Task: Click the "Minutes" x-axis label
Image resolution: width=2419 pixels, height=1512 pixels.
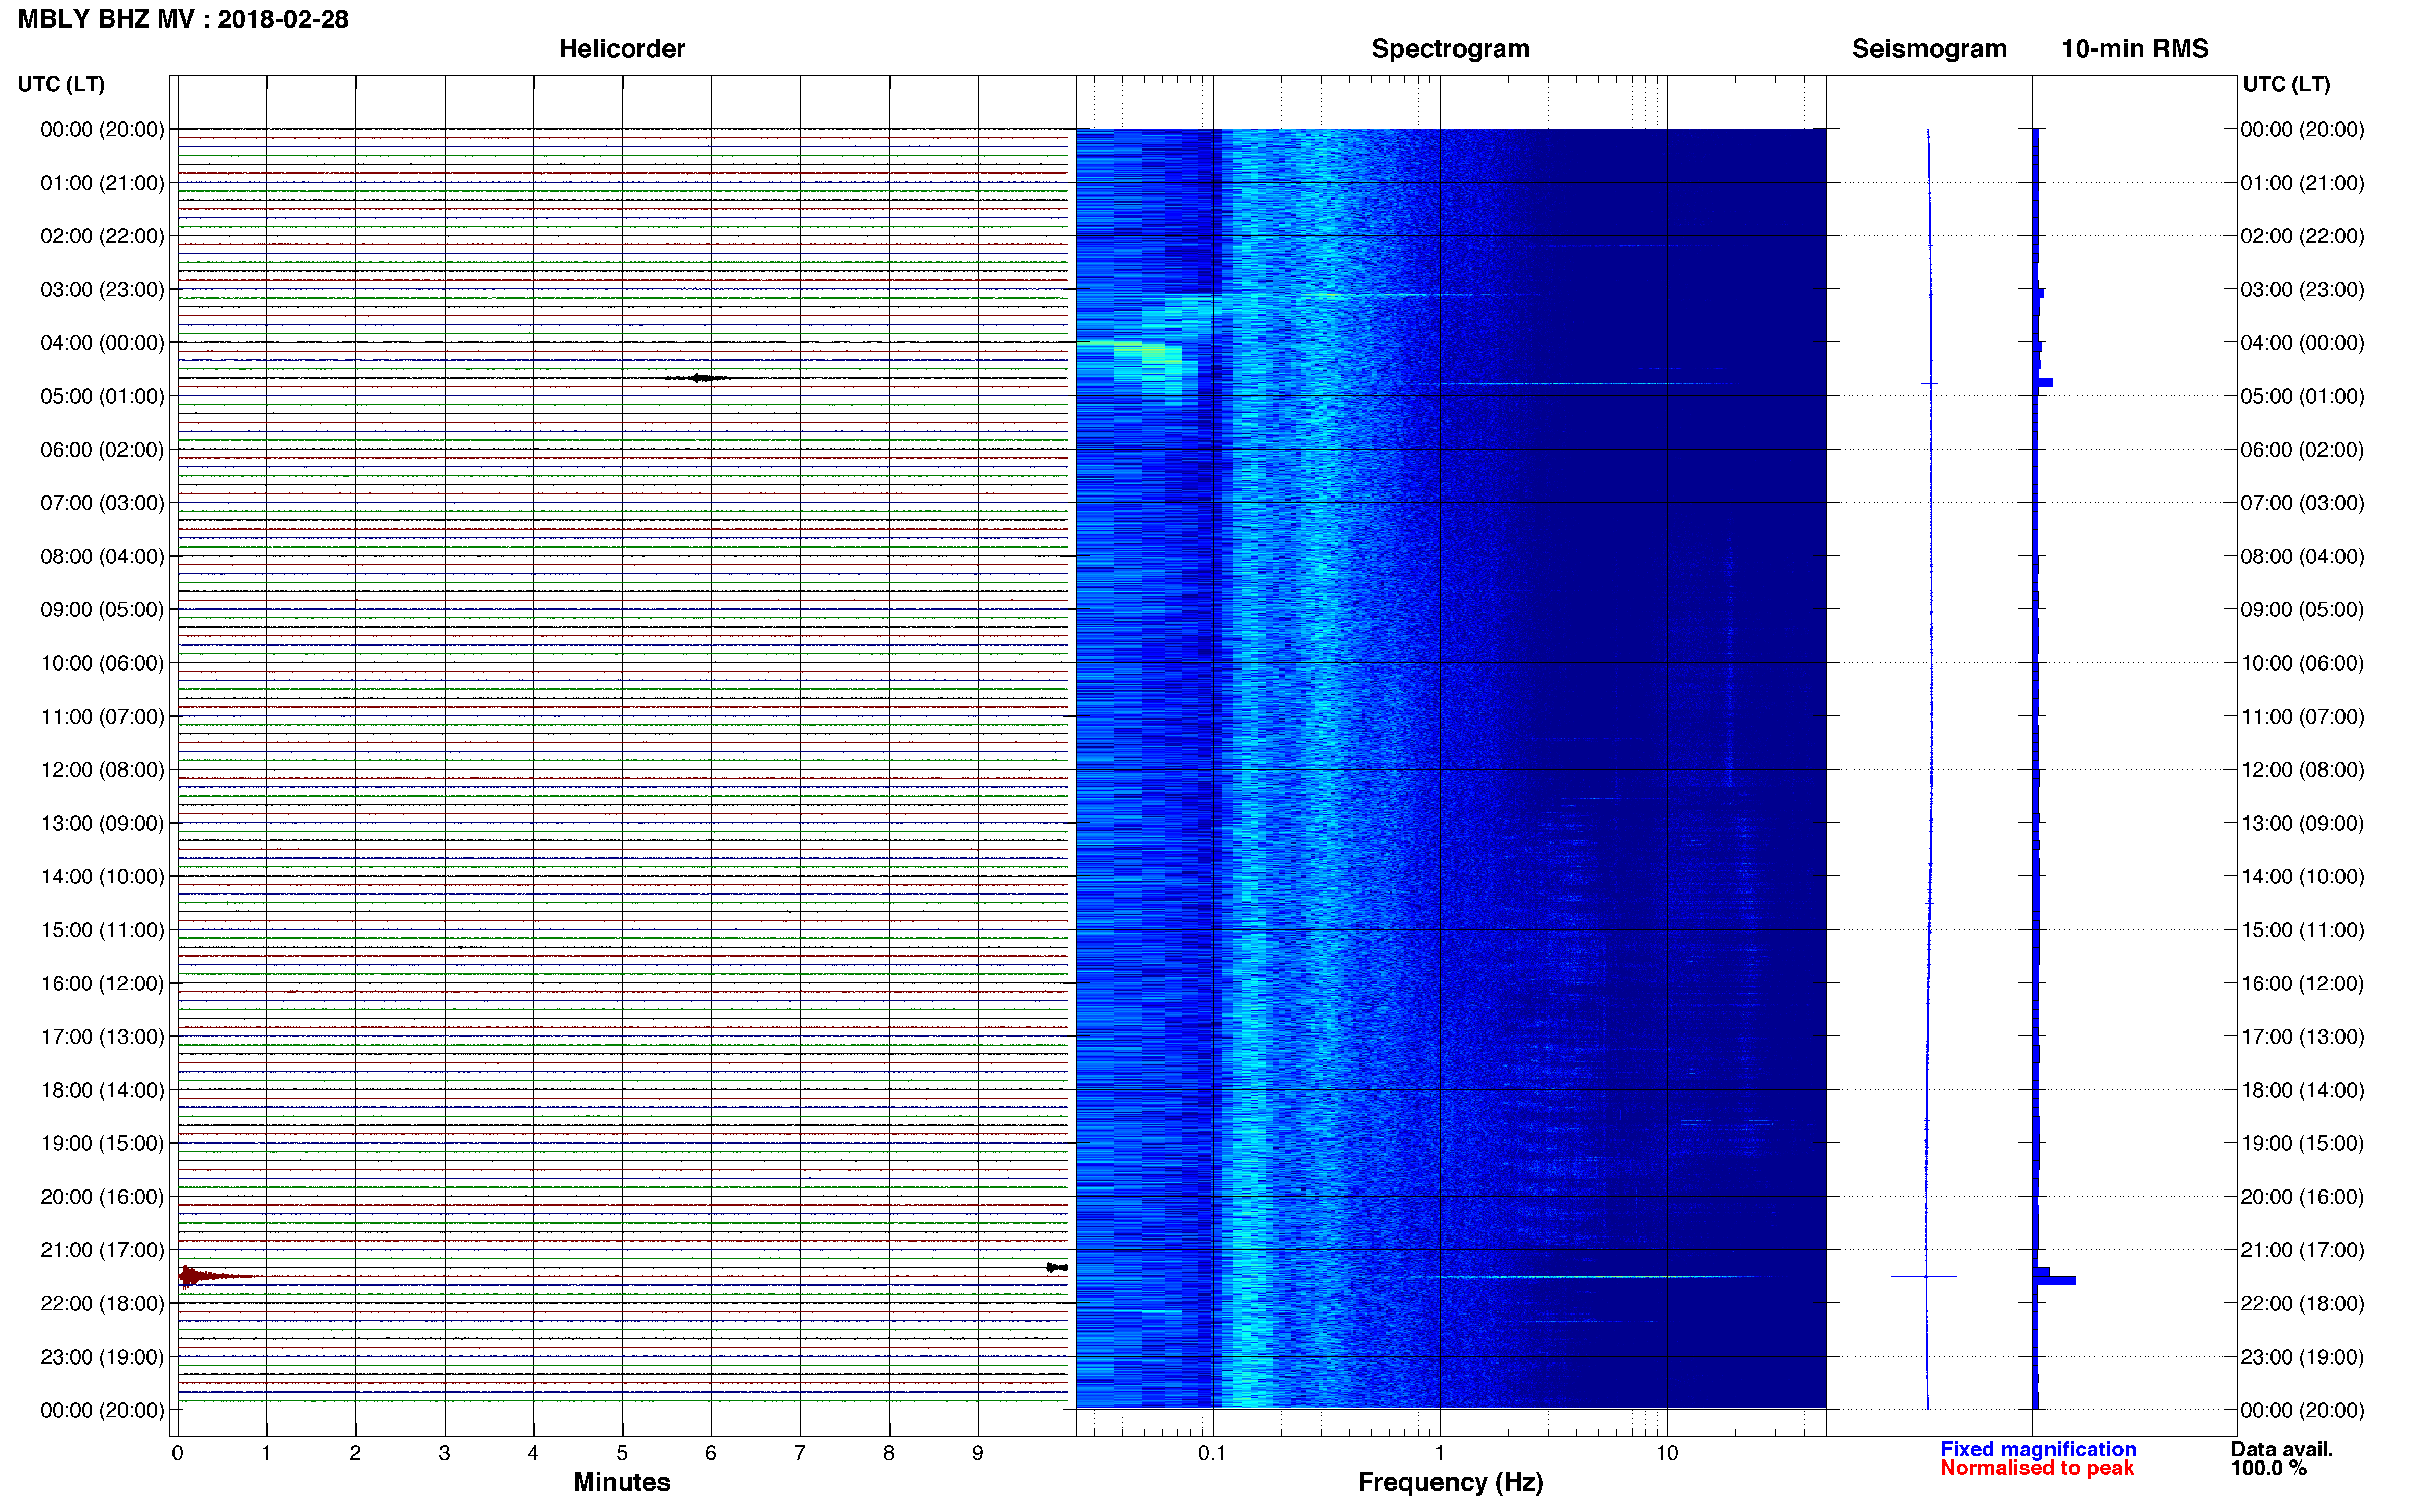Action: (622, 1482)
